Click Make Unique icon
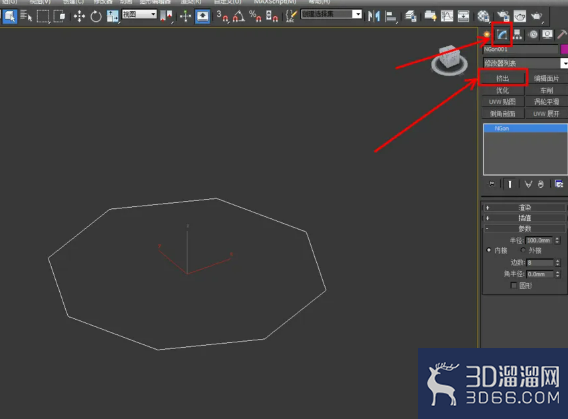Image resolution: width=568 pixels, height=419 pixels. [529, 184]
